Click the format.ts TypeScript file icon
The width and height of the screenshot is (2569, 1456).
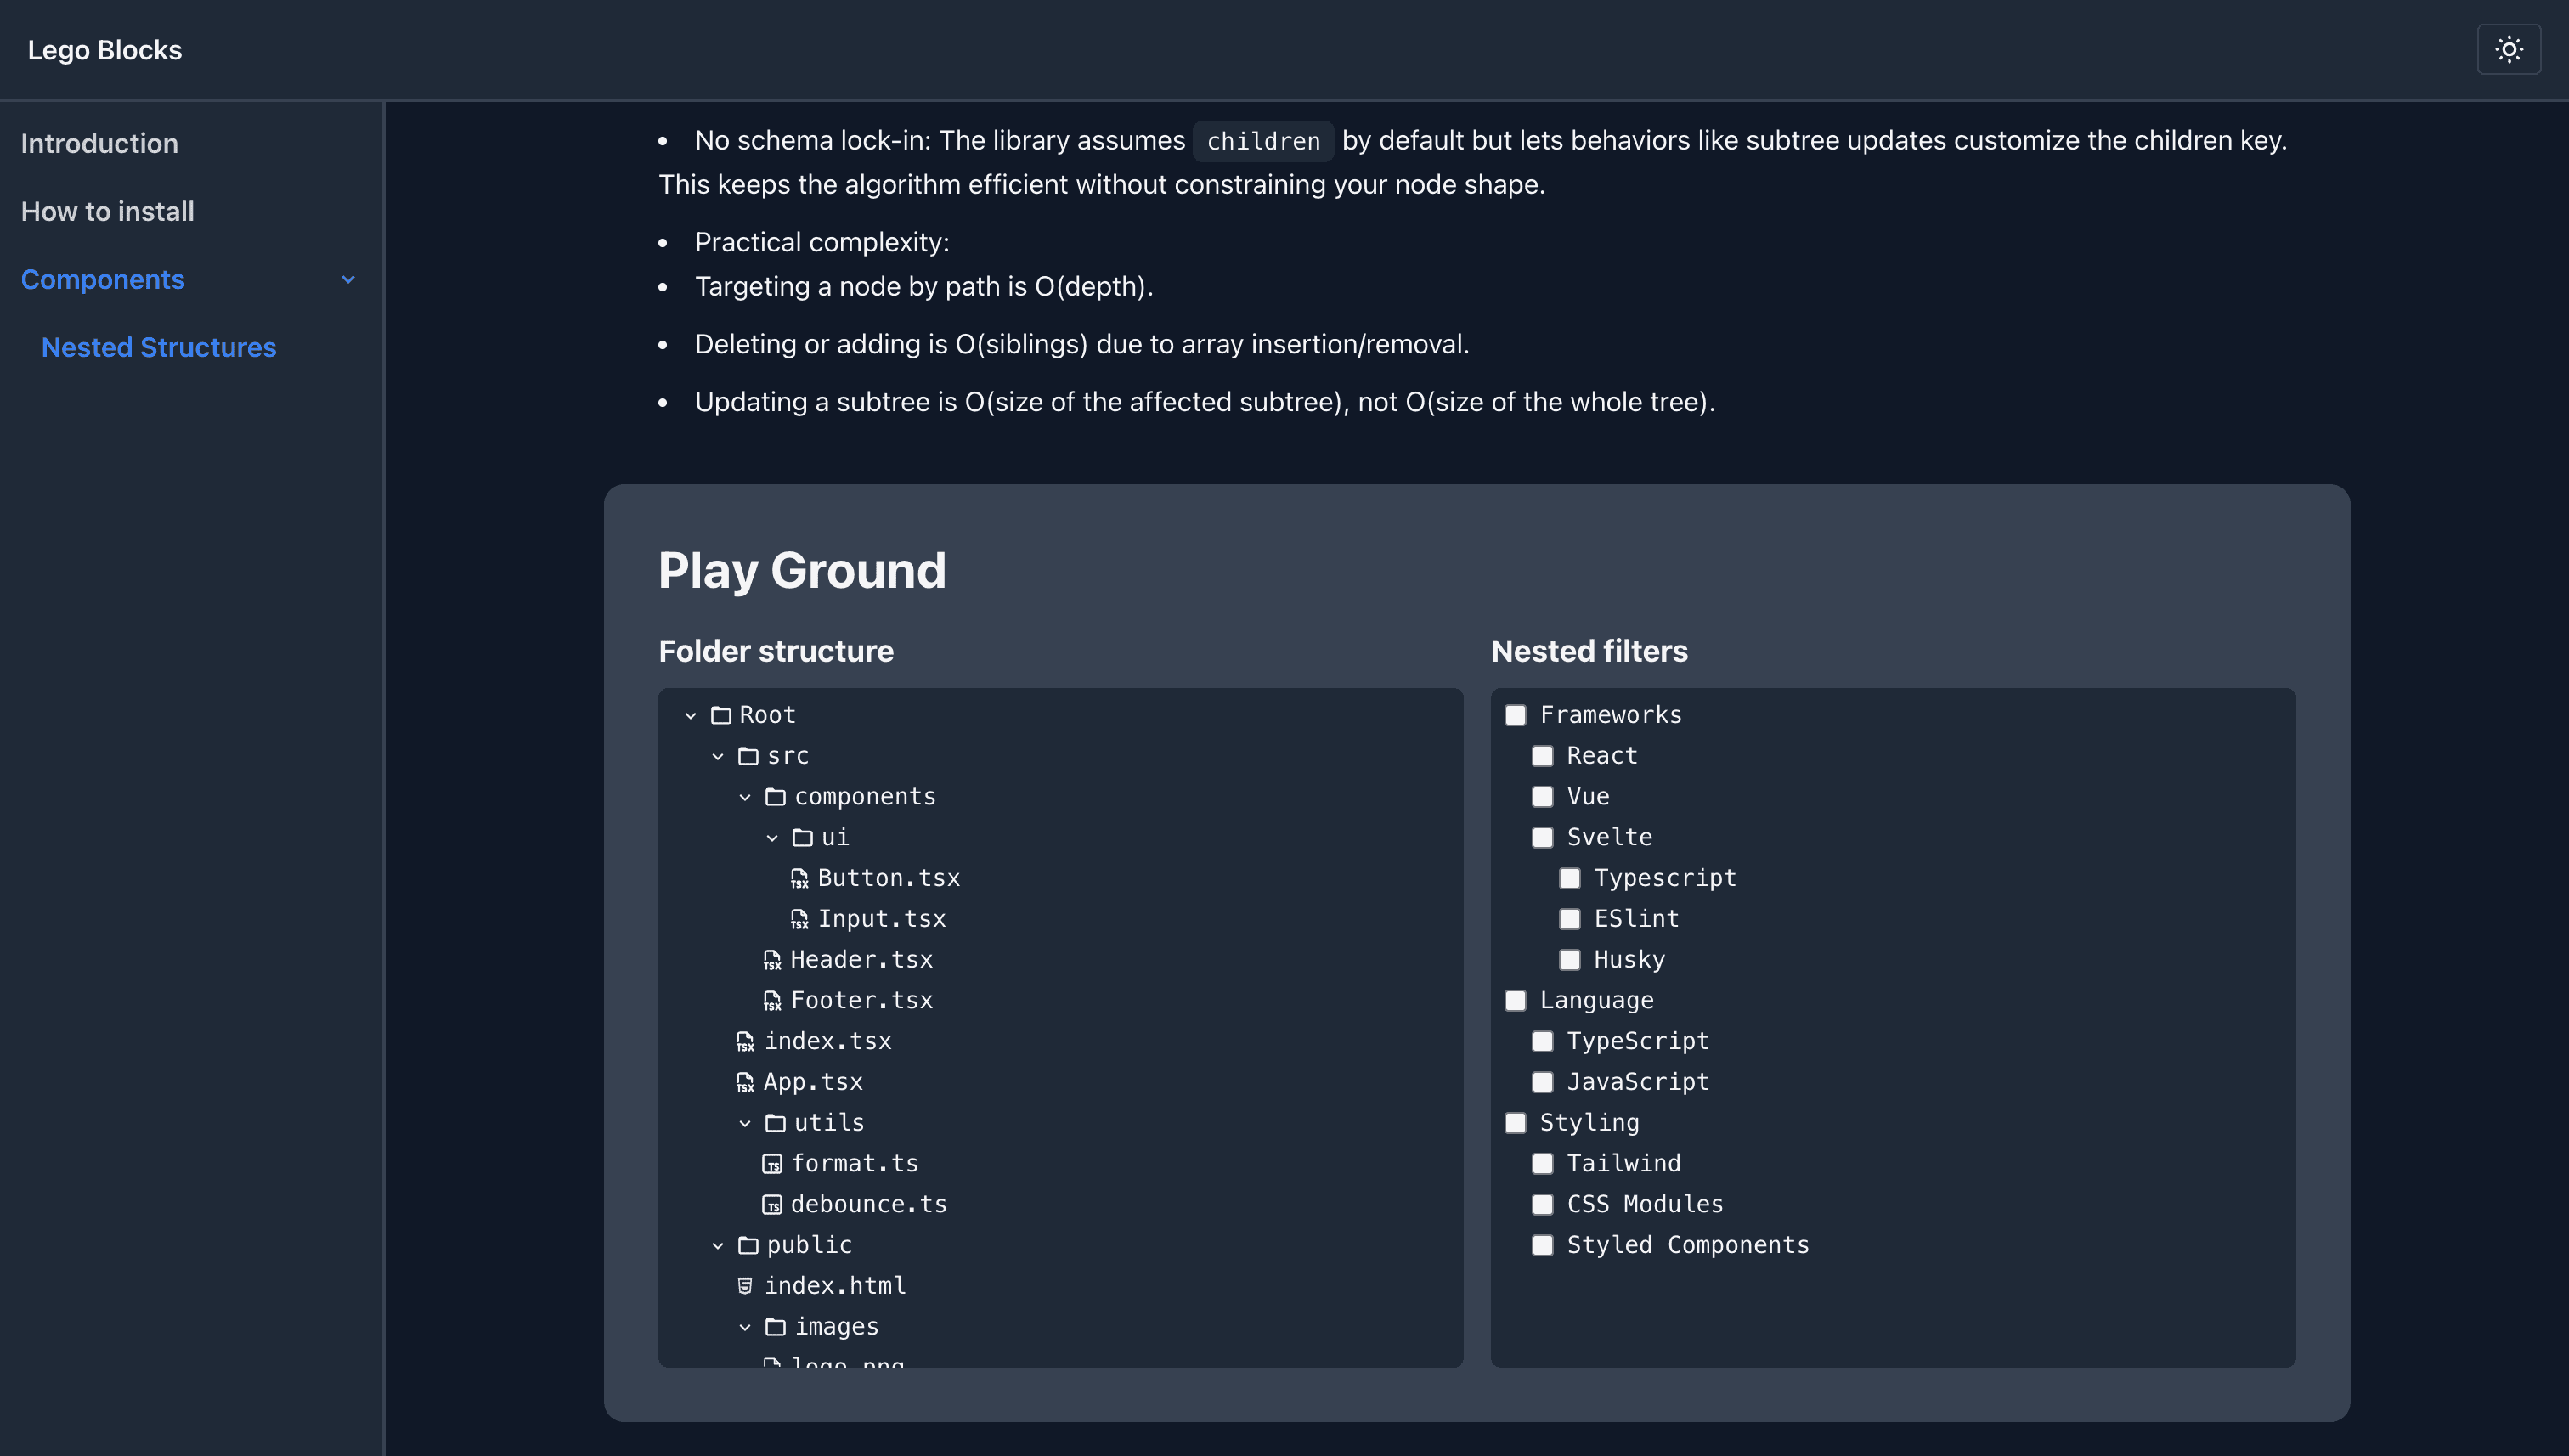pos(772,1164)
